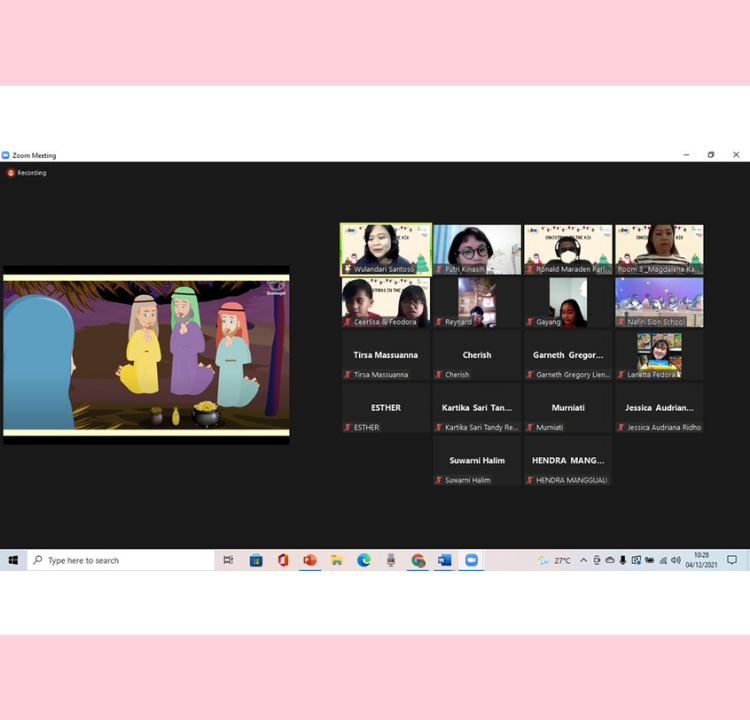Screen dimensions: 750x720
Task: Open the network icon in the system tray
Action: (x=663, y=560)
